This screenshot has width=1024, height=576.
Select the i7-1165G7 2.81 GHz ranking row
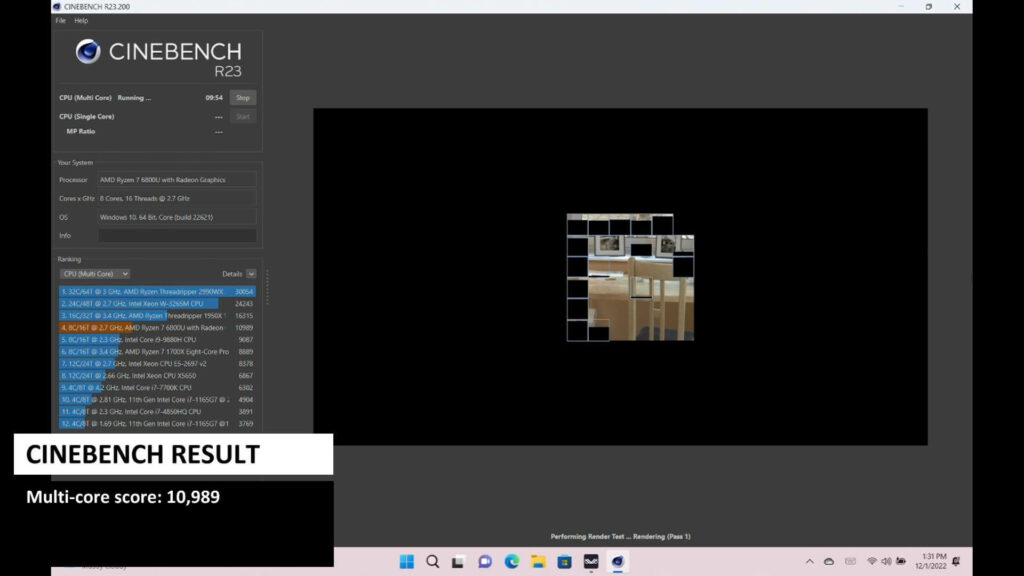click(x=157, y=399)
